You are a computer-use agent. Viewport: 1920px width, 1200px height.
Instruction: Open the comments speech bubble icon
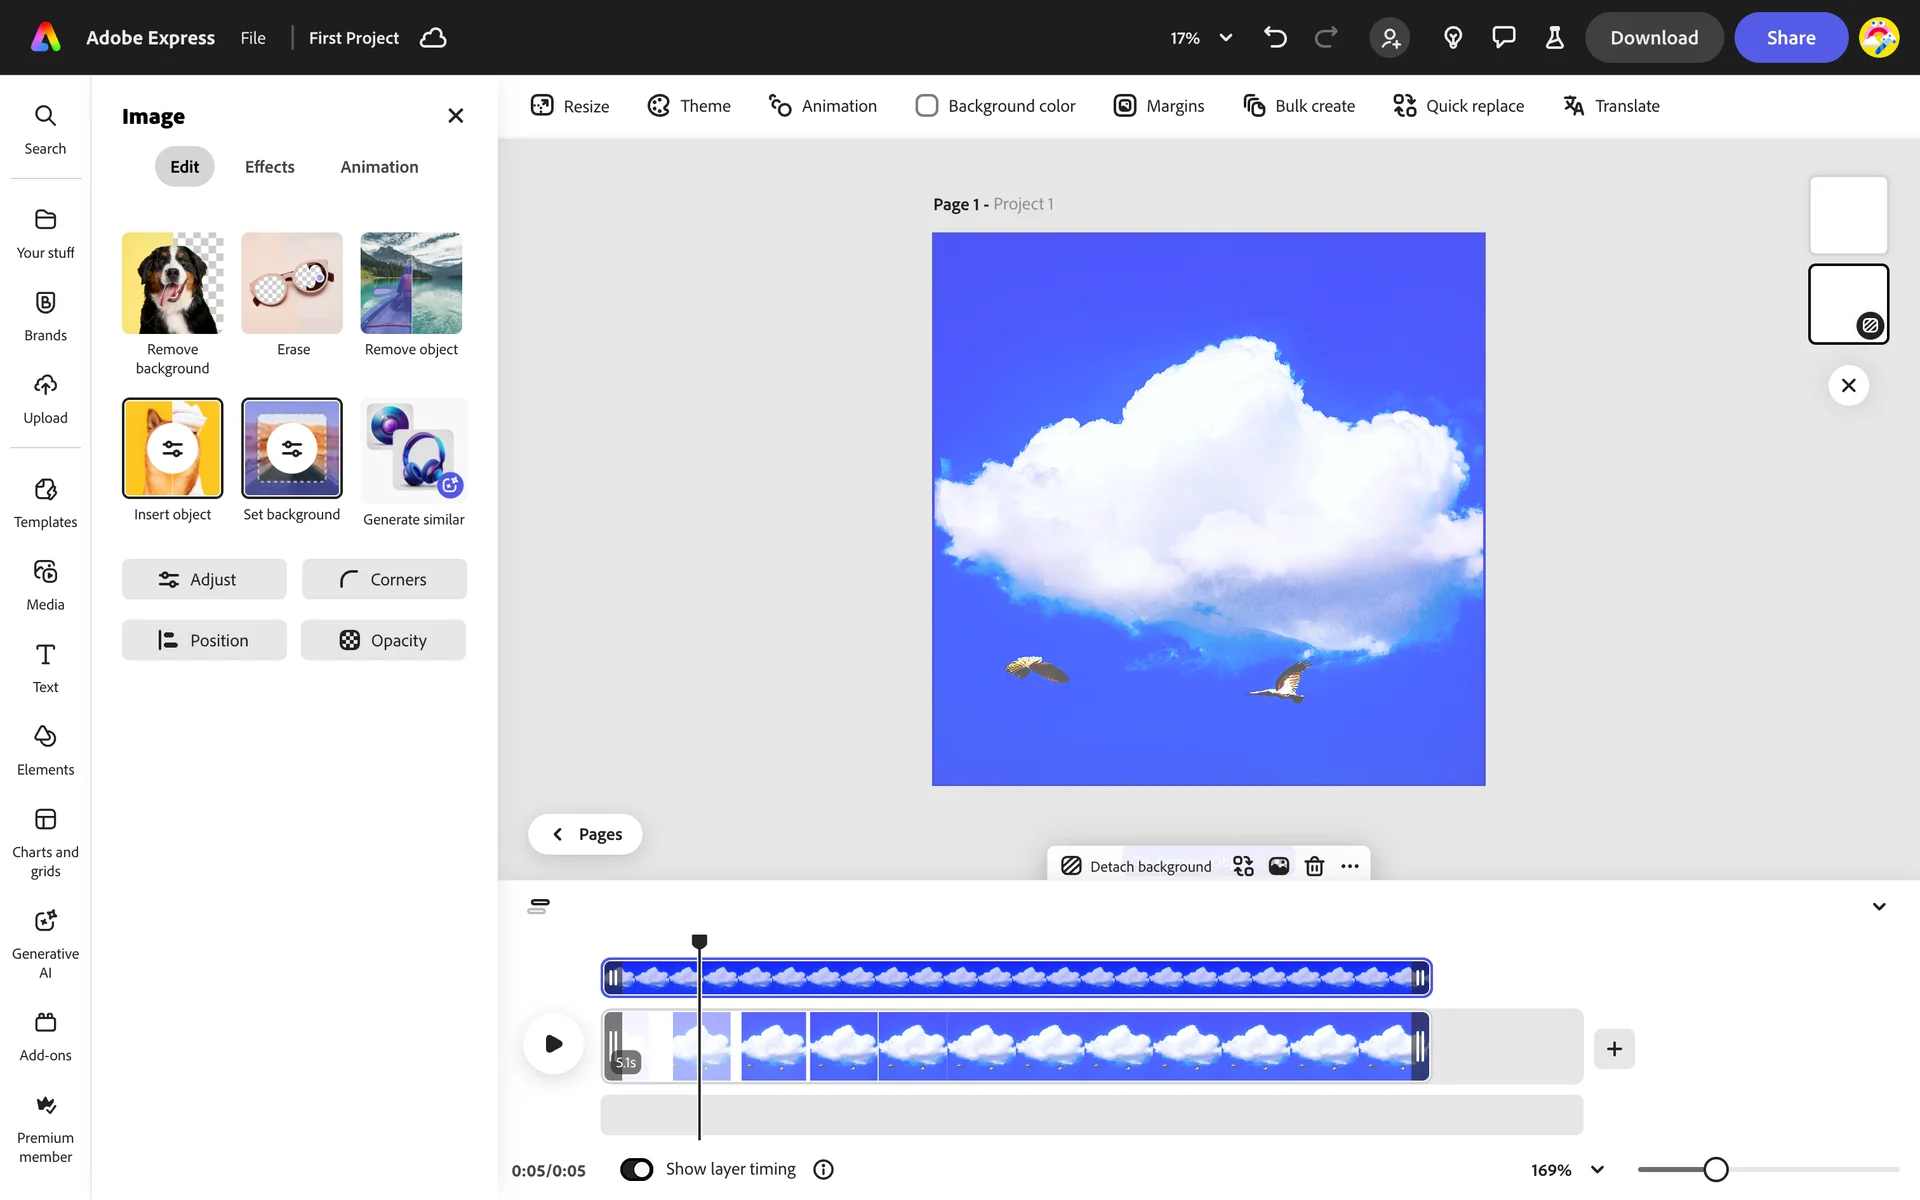[x=1503, y=38]
